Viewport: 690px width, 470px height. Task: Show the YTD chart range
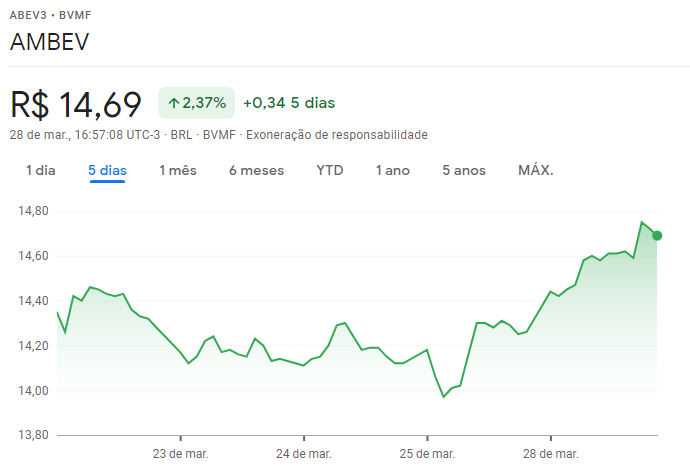(330, 170)
